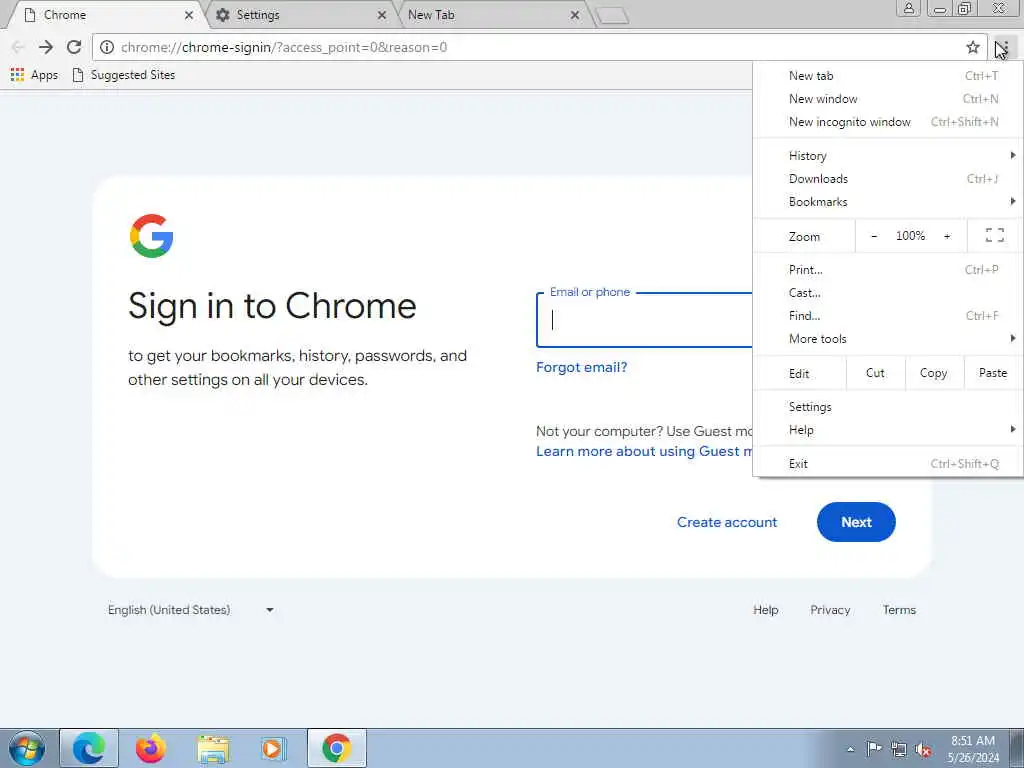Click the muted volume tray icon
Screen dimensions: 1024x768
point(923,749)
